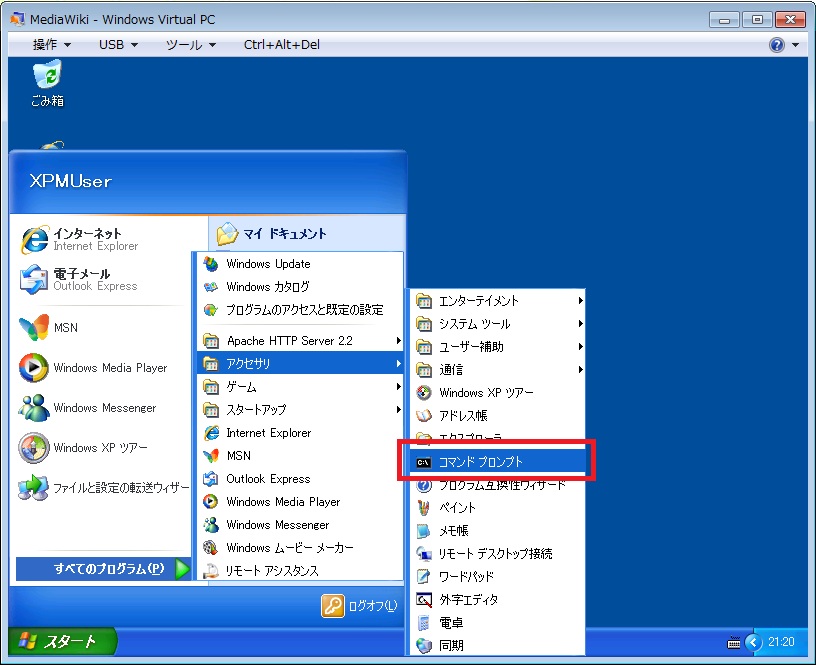The image size is (816, 665).
Task: Expand the システム ツール submenu
Action: (498, 324)
